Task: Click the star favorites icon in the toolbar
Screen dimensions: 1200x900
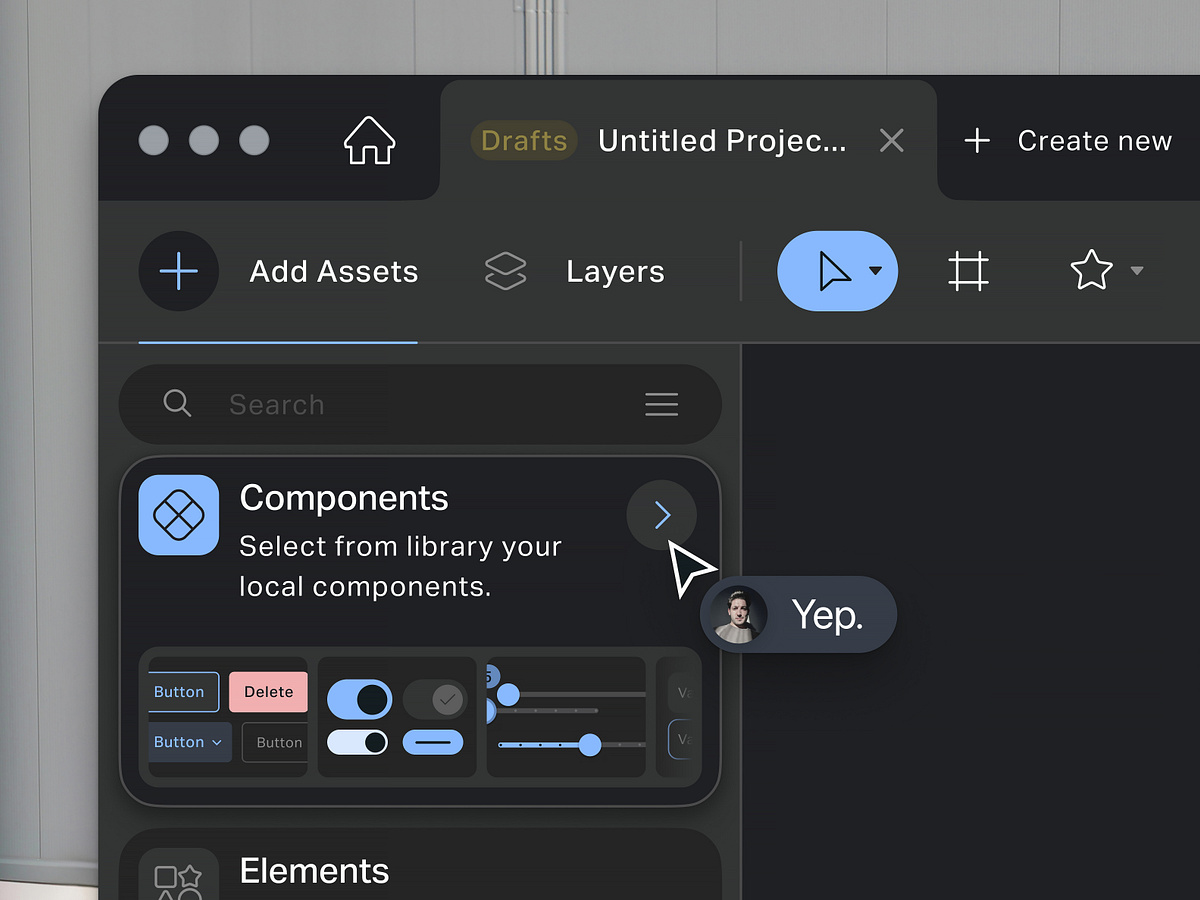Action: [x=1093, y=270]
